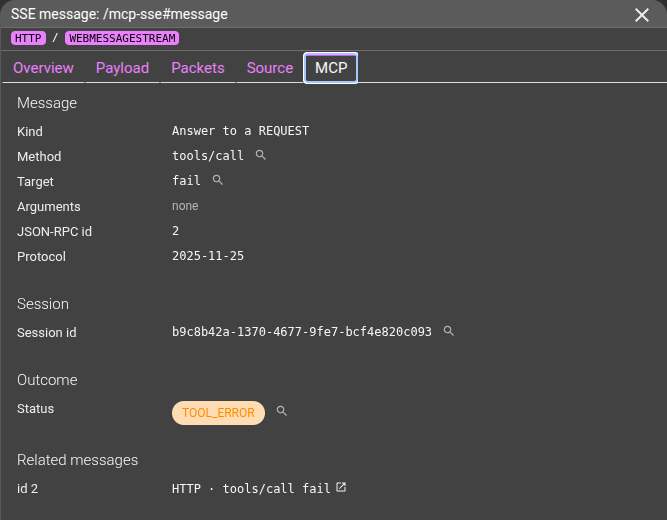Click the search icon next to tools/call method
Screen dimensions: 667x520
pos(261,155)
